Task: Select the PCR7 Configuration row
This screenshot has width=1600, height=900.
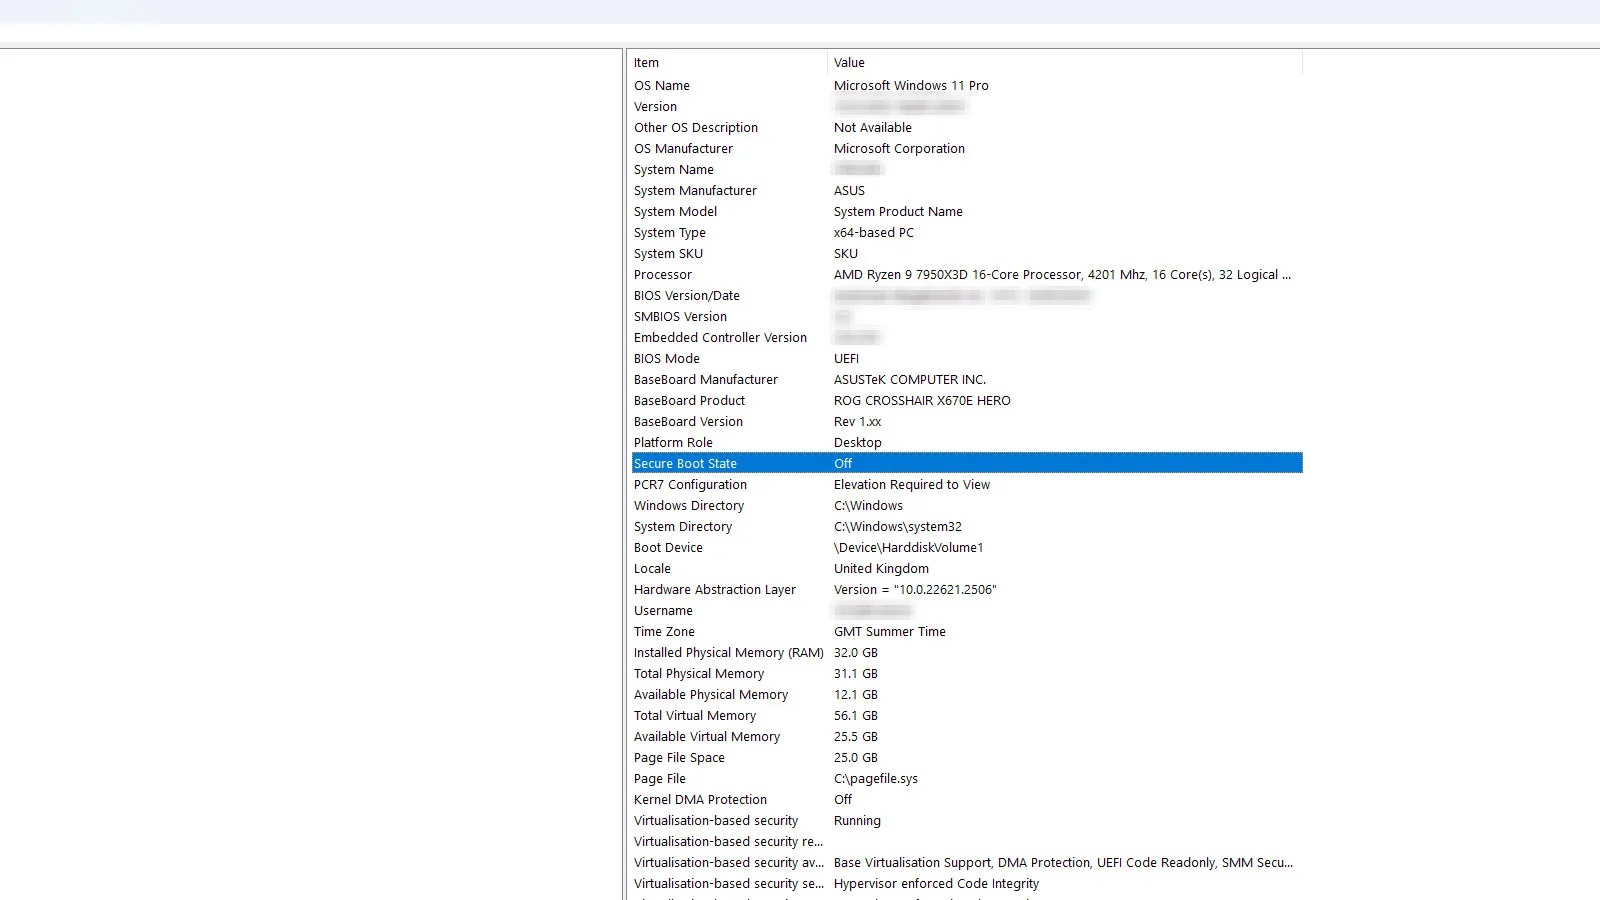Action: [967, 484]
